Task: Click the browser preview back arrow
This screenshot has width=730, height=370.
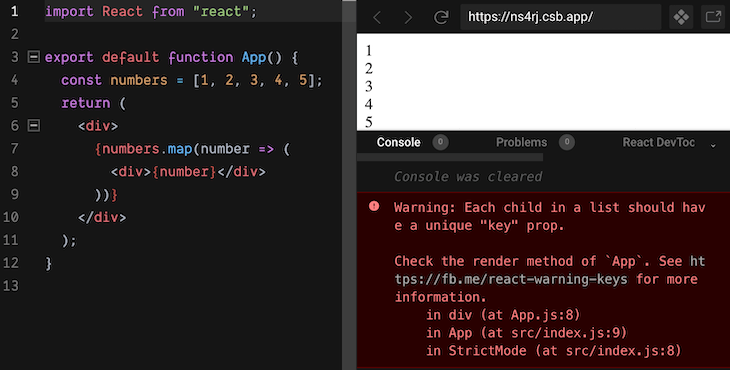Action: pos(377,18)
